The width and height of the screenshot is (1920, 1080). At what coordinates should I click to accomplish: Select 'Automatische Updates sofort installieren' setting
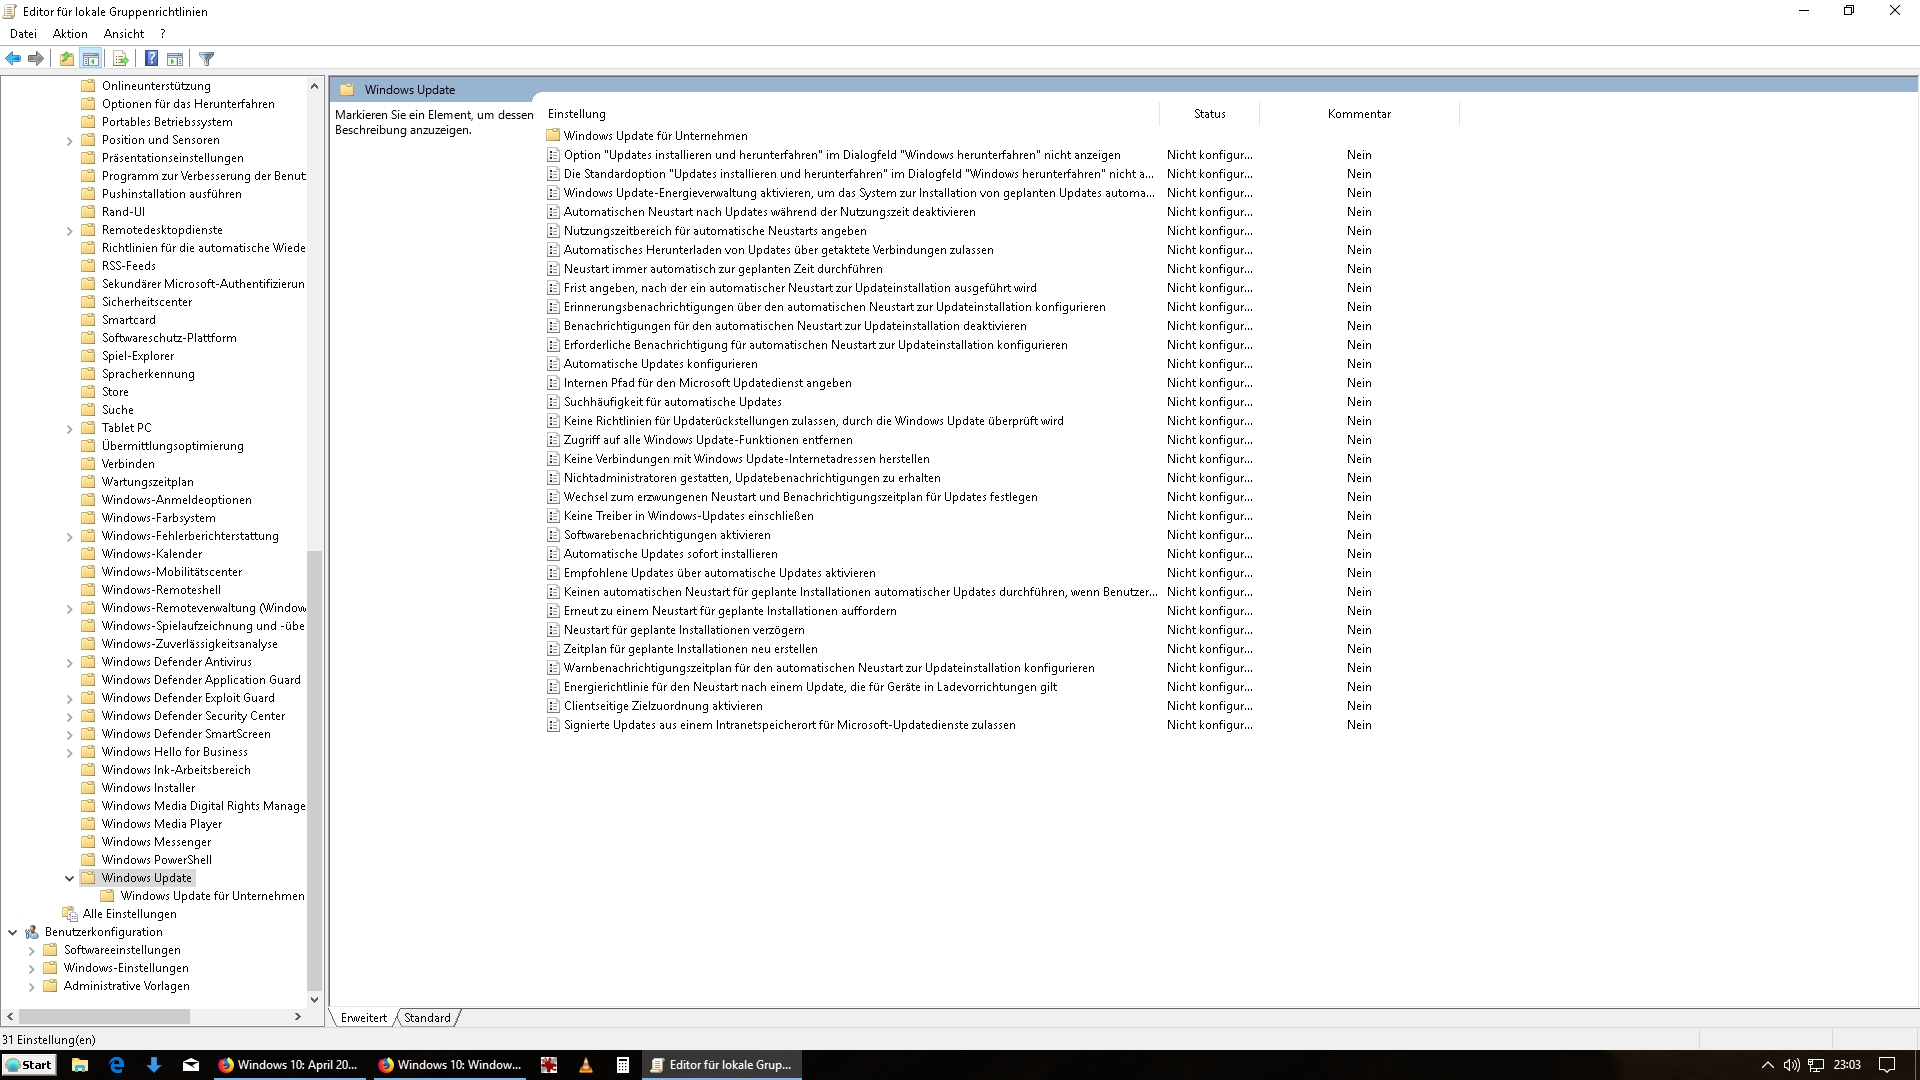pos(670,554)
